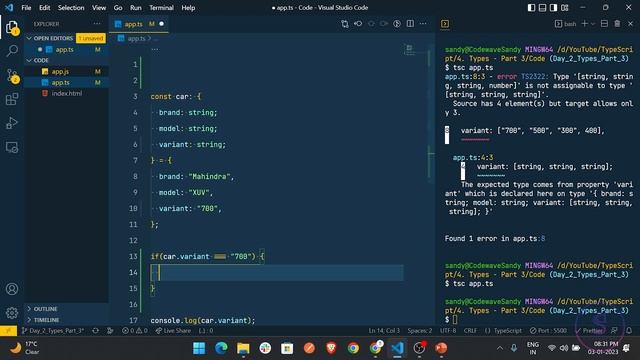Open Windows Start menu
The image size is (640, 360).
pyautogui.click(x=199, y=348)
